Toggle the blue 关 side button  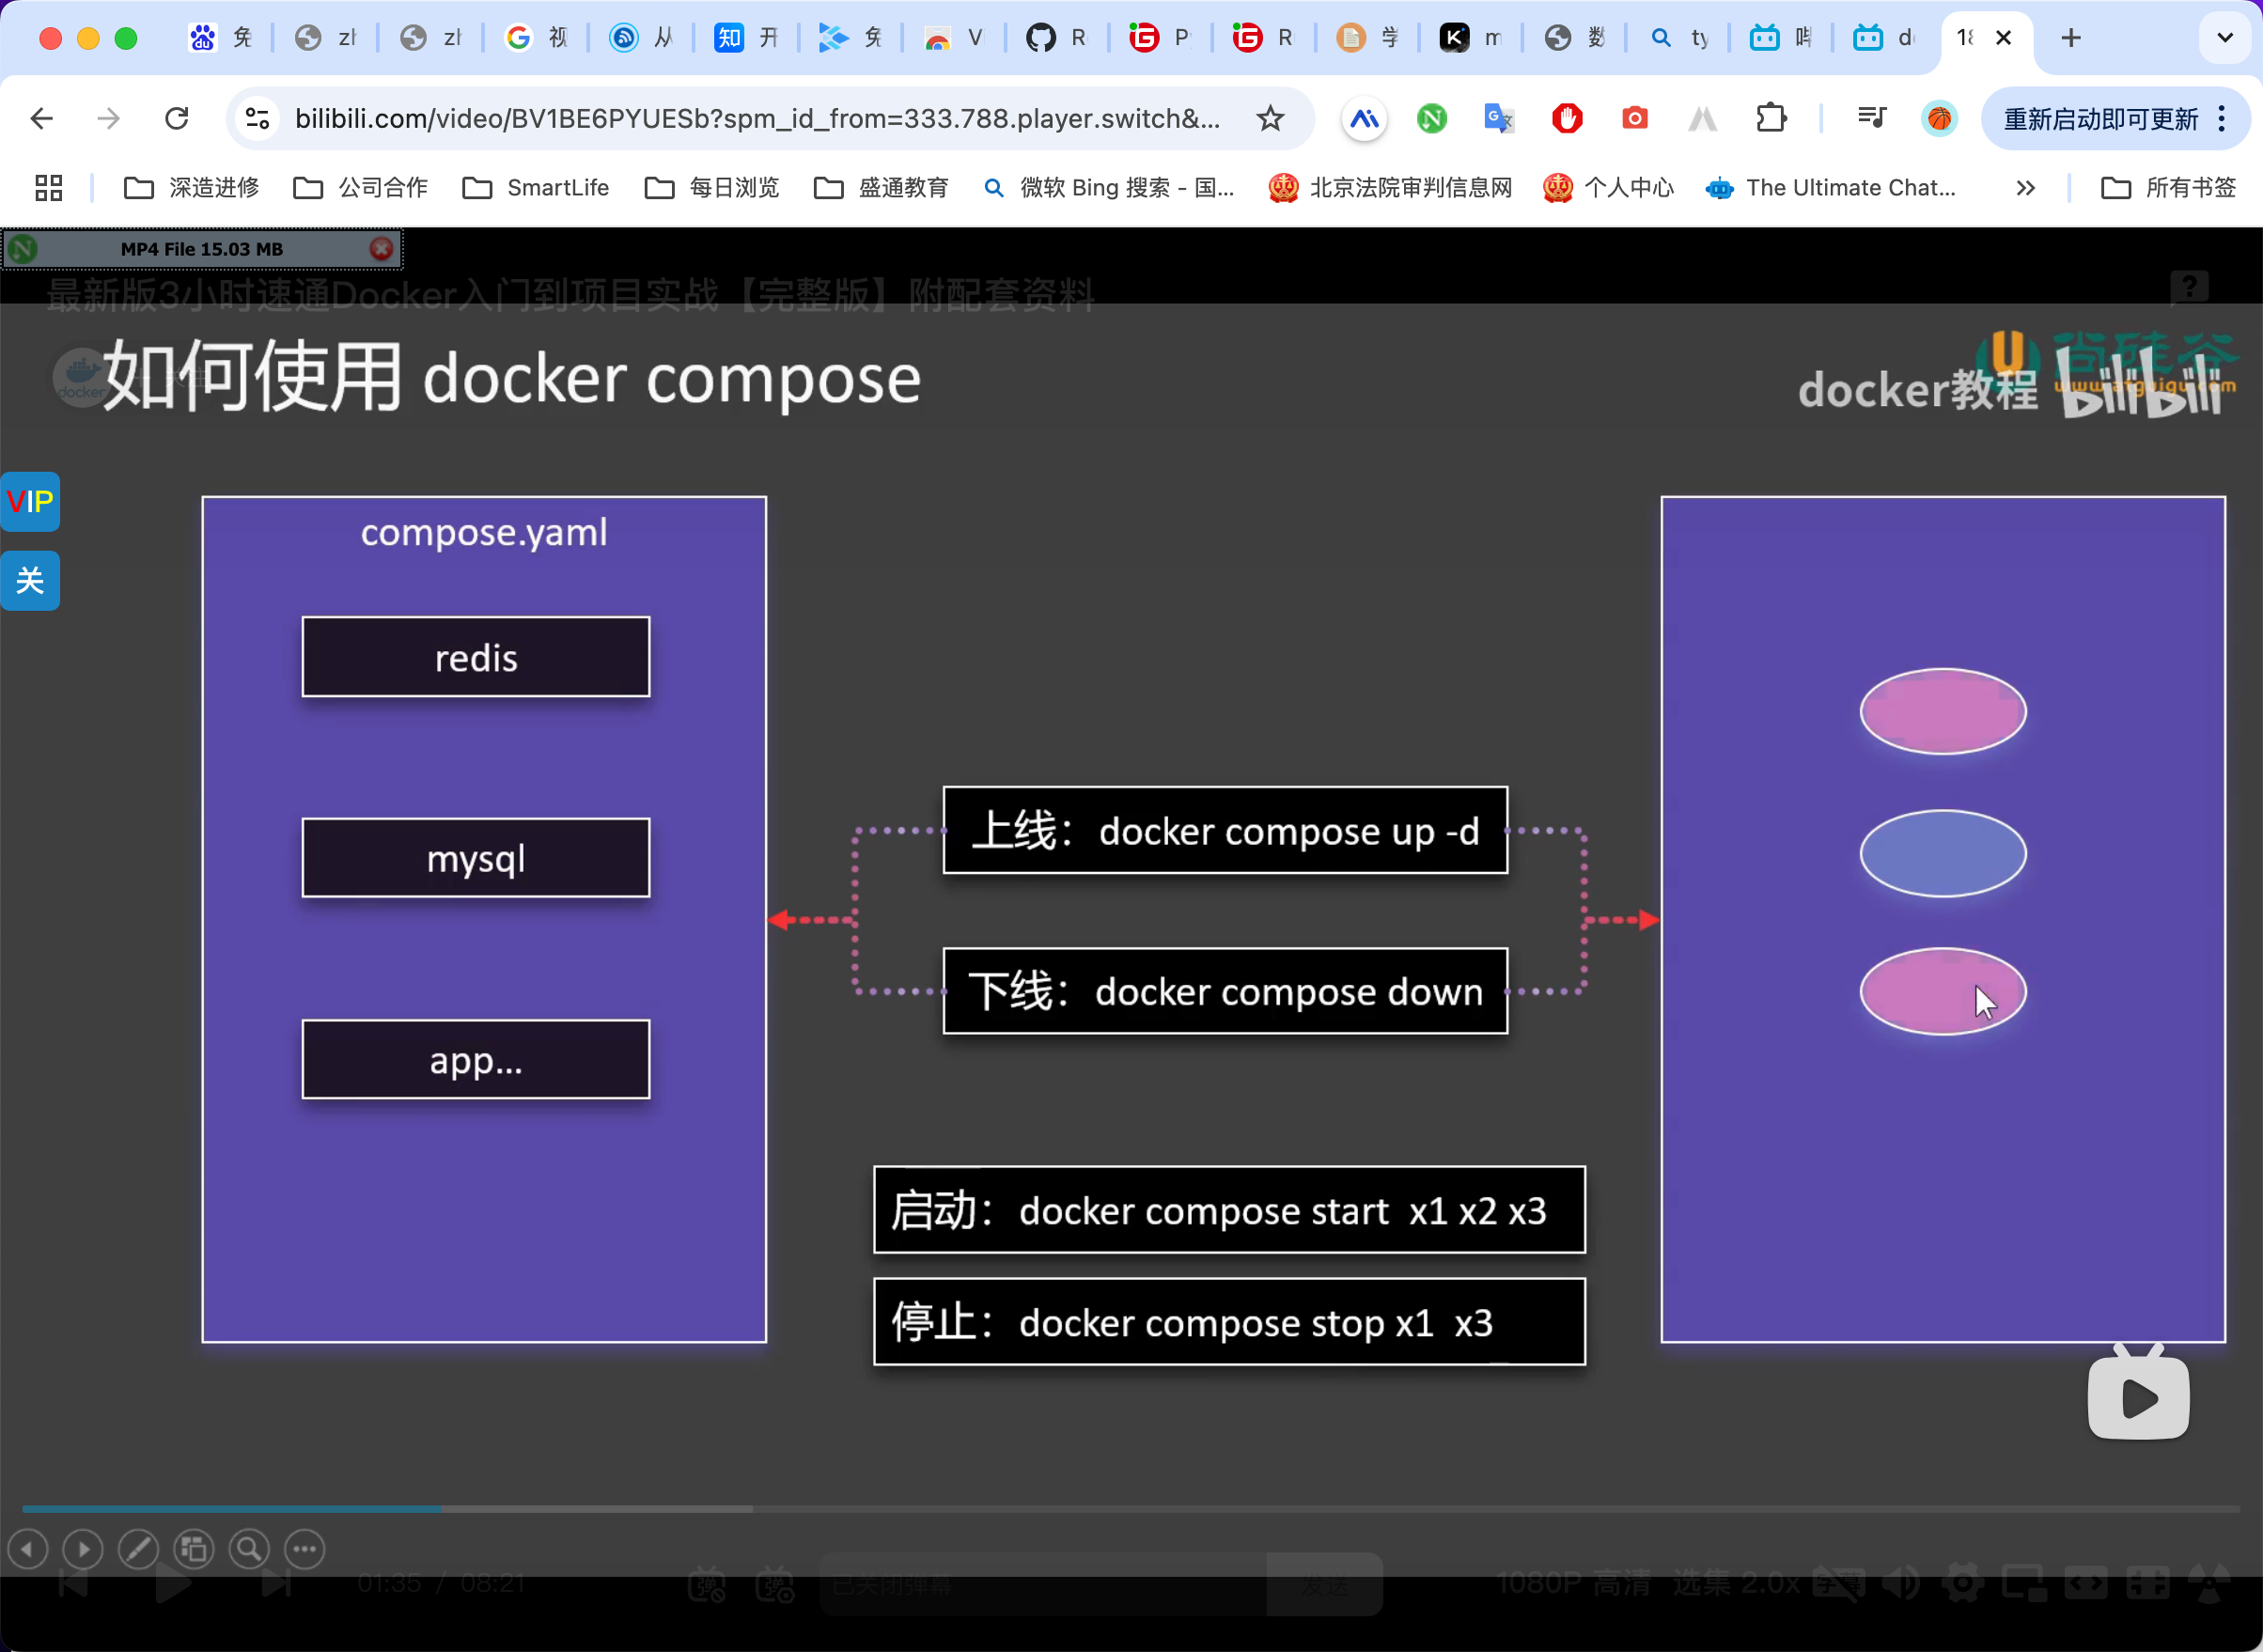pos(30,580)
